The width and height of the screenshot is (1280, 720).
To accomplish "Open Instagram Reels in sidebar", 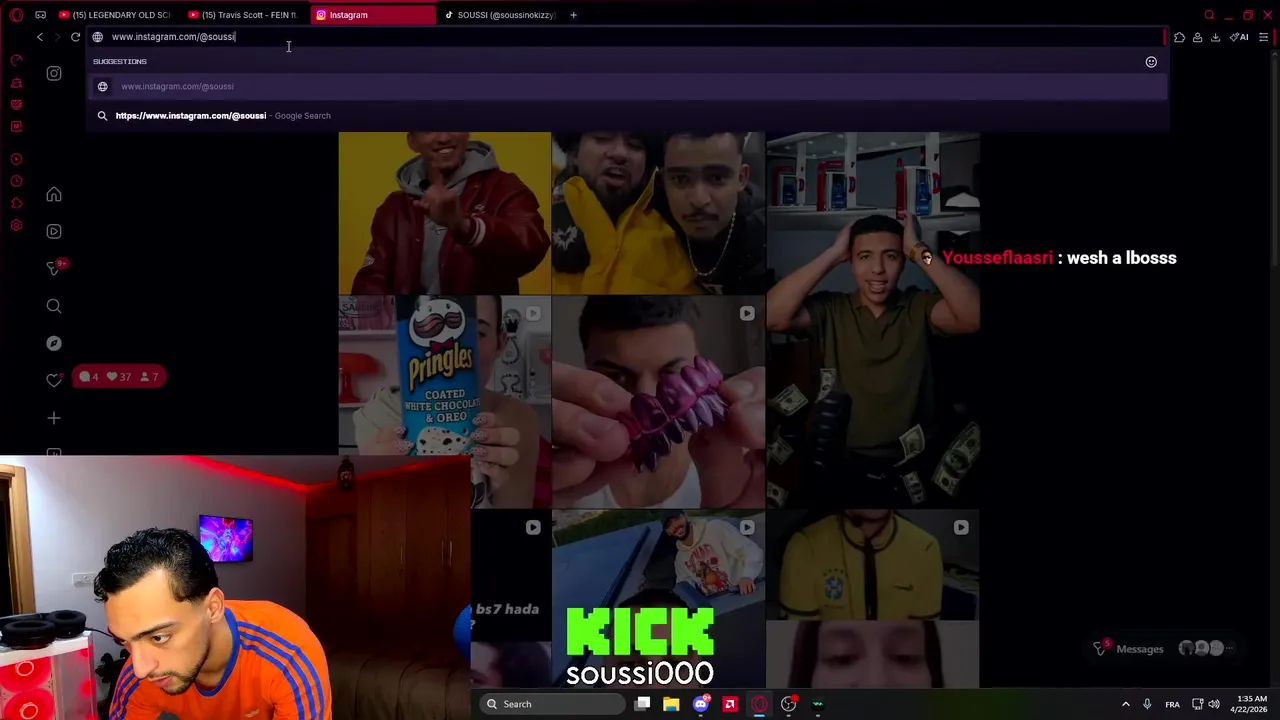I will [54, 231].
